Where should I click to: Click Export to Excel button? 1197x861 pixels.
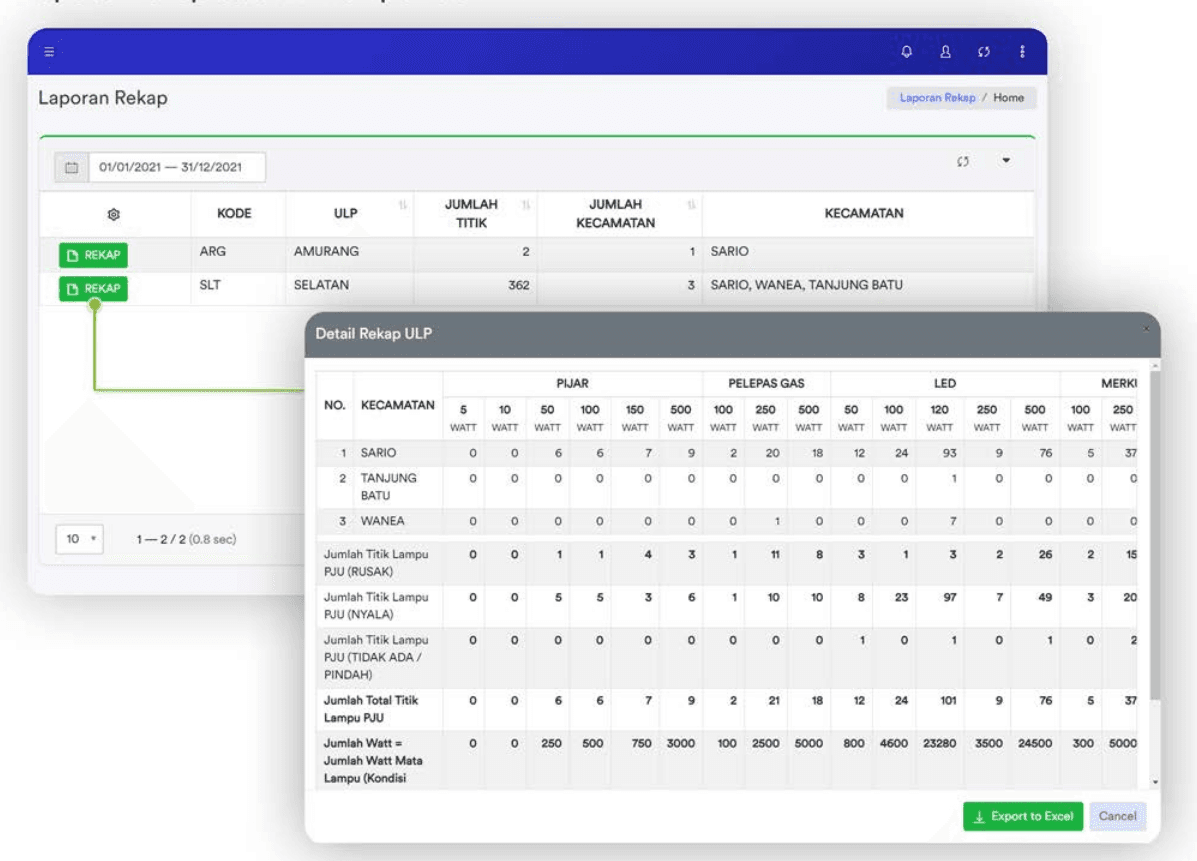click(x=1023, y=816)
